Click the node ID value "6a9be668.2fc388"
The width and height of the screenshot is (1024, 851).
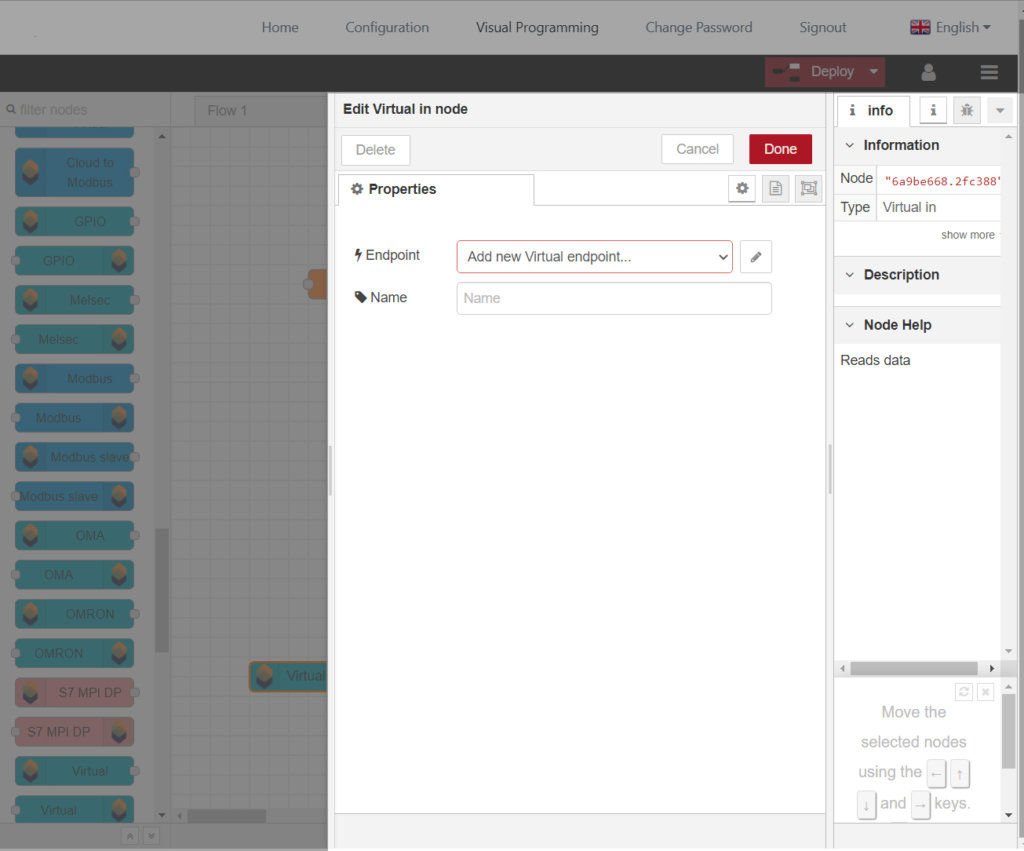point(942,182)
